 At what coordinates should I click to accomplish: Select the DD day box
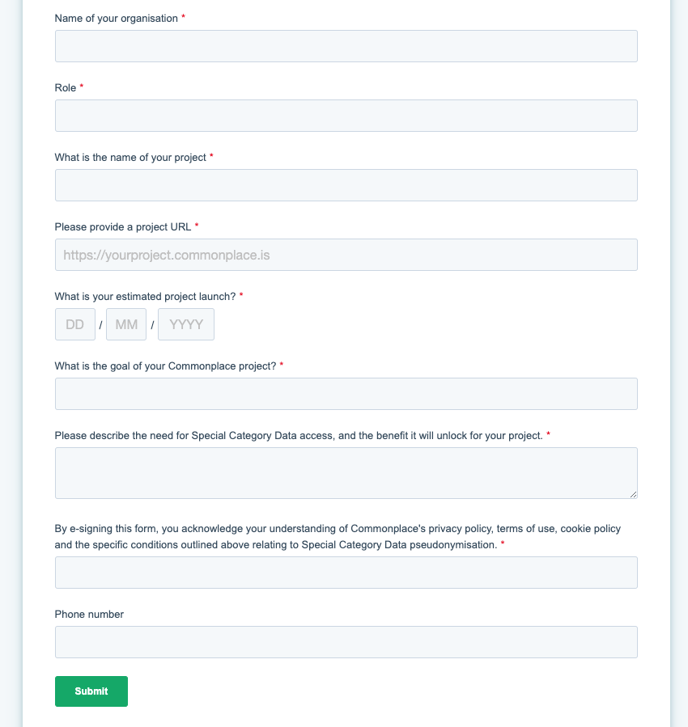click(x=75, y=325)
